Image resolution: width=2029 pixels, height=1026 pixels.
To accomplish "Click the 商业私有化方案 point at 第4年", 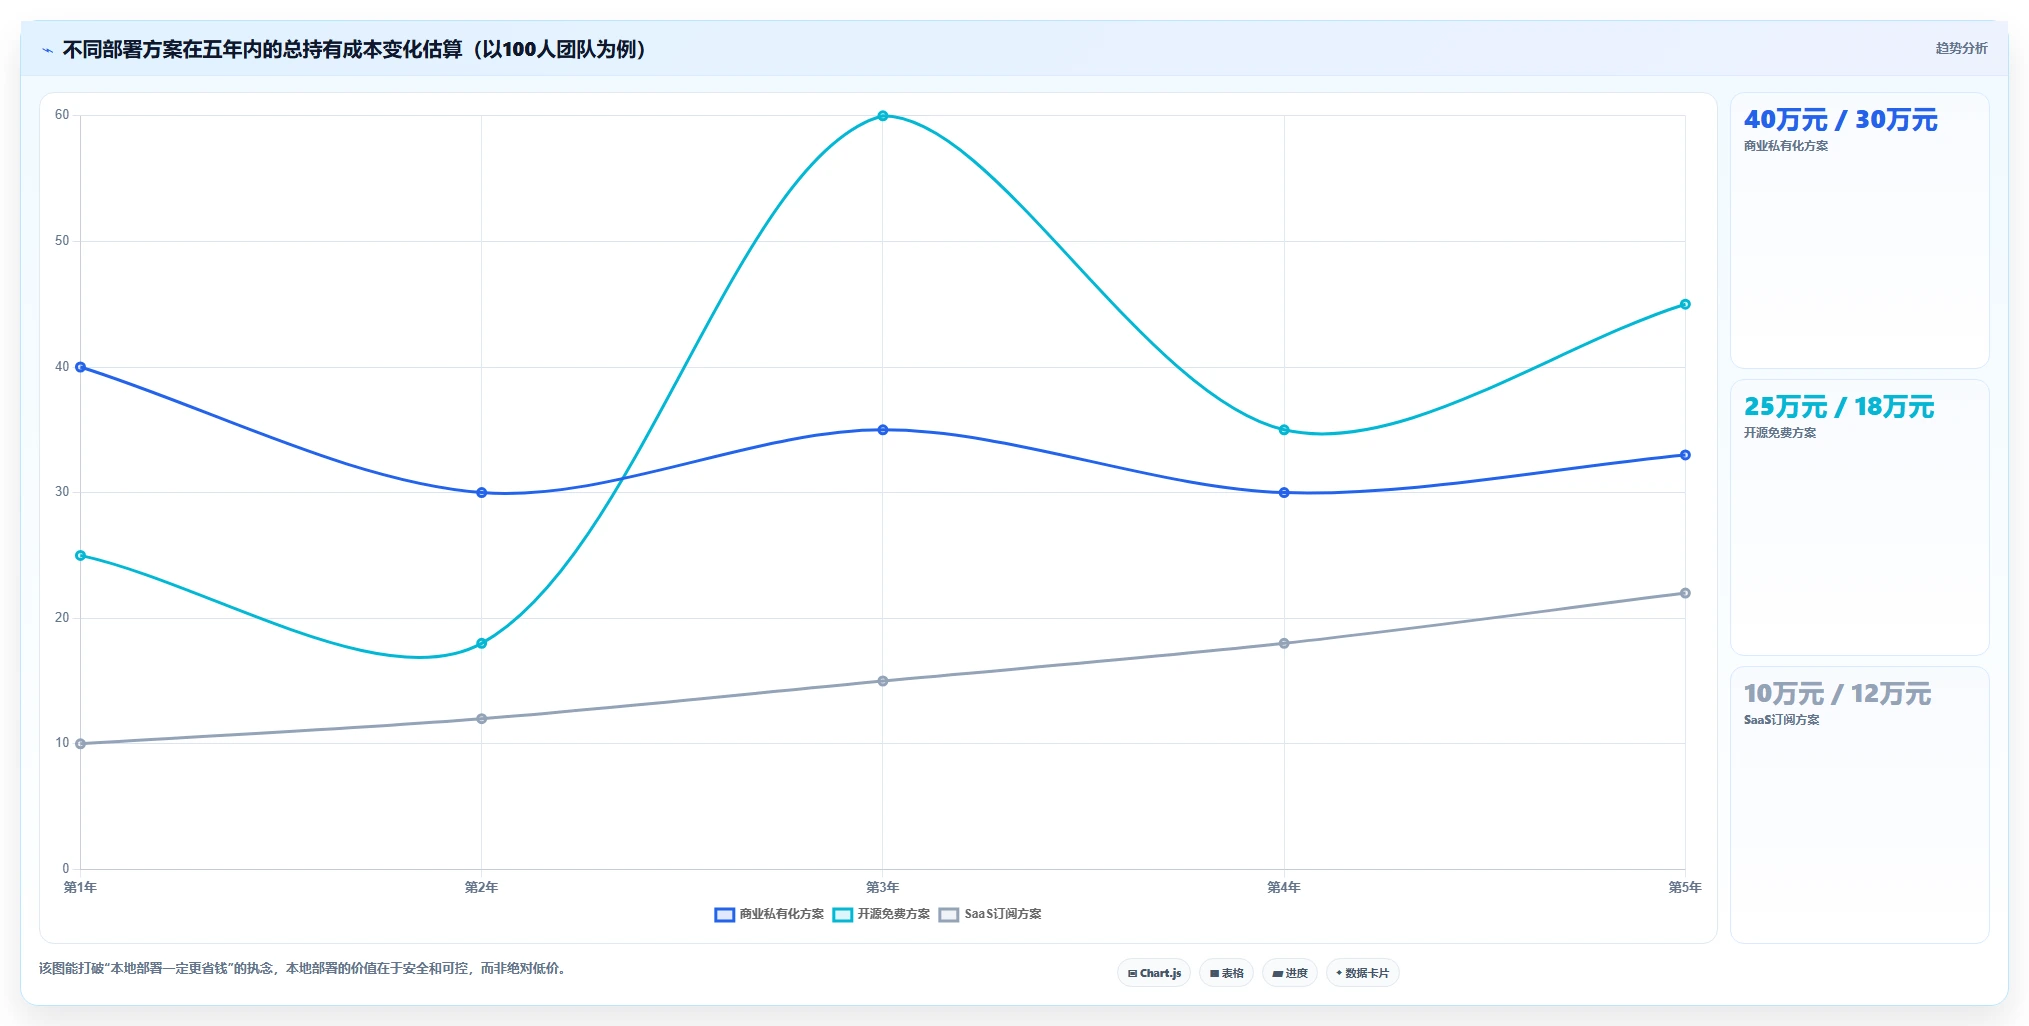I will pyautogui.click(x=1284, y=493).
